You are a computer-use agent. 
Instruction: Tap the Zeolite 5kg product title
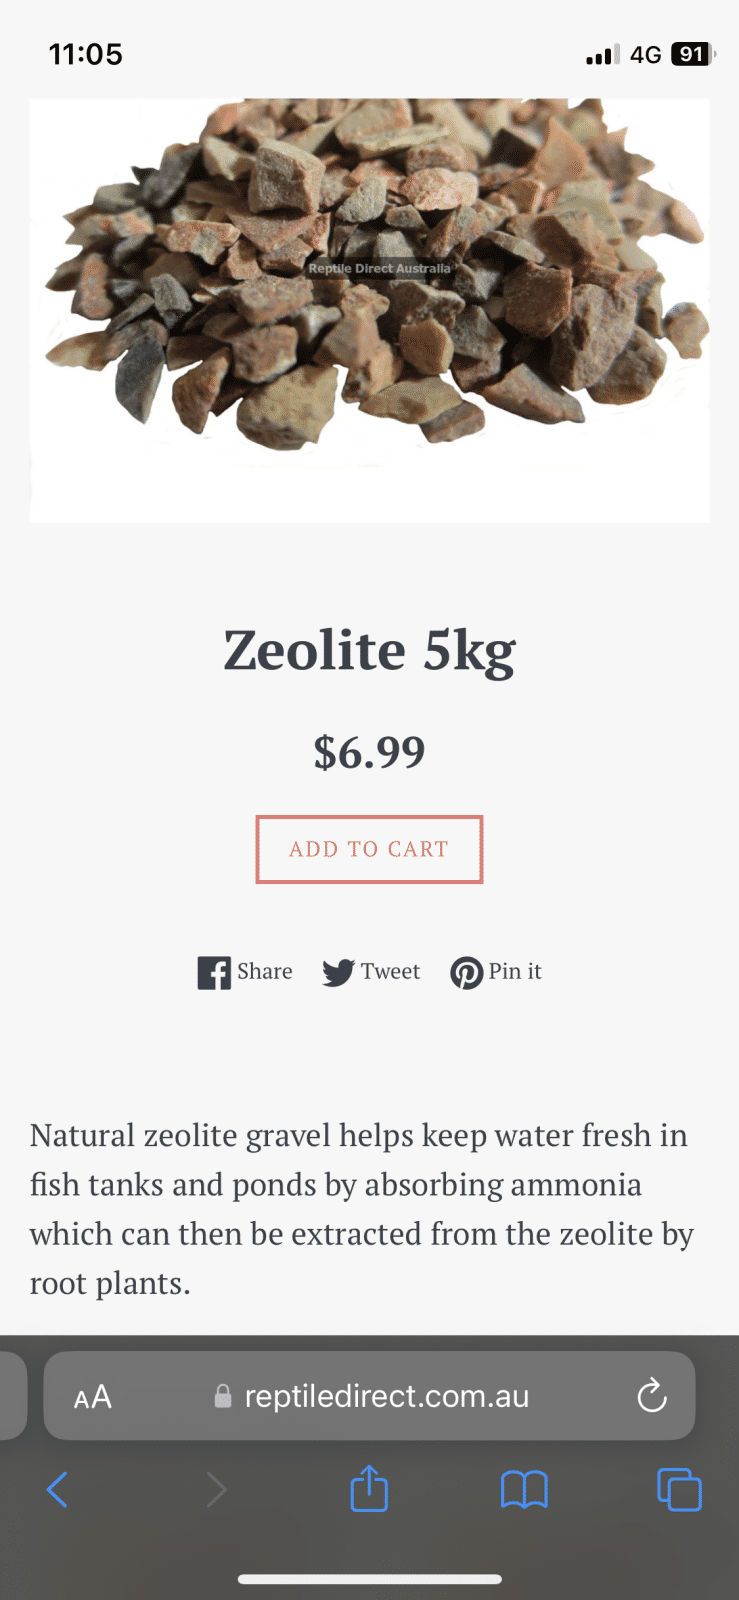coord(369,651)
